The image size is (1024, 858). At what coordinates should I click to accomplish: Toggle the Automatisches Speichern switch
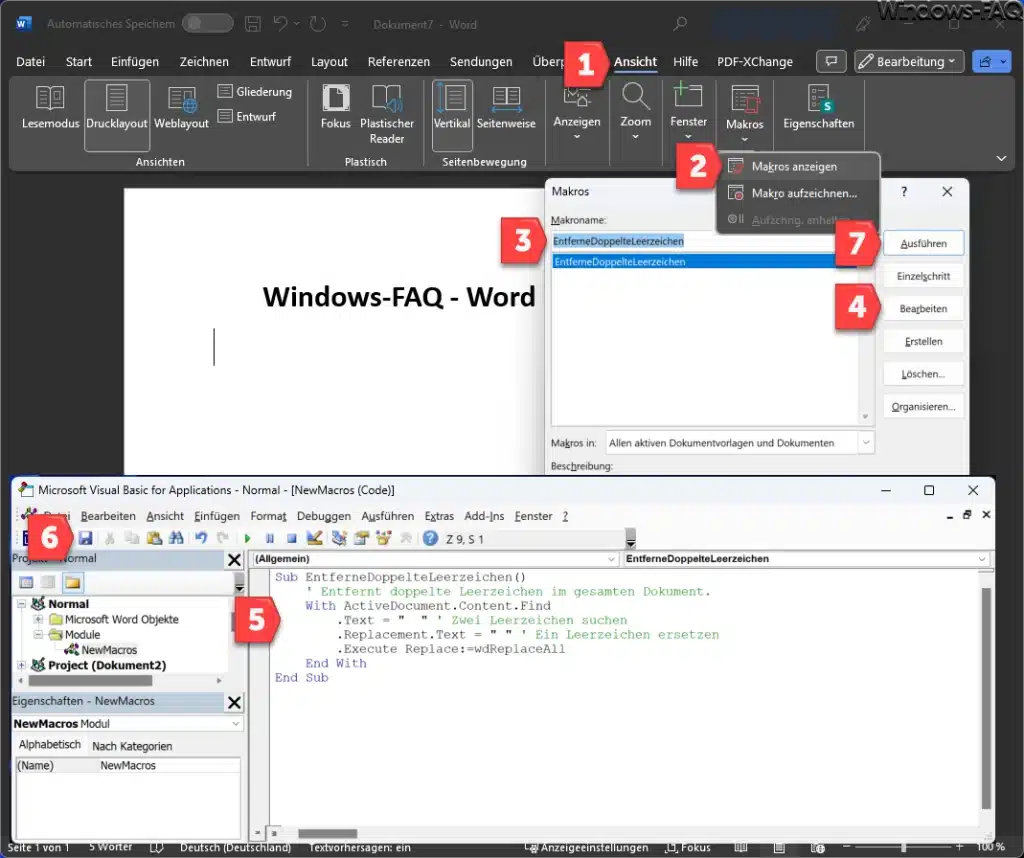(x=207, y=24)
